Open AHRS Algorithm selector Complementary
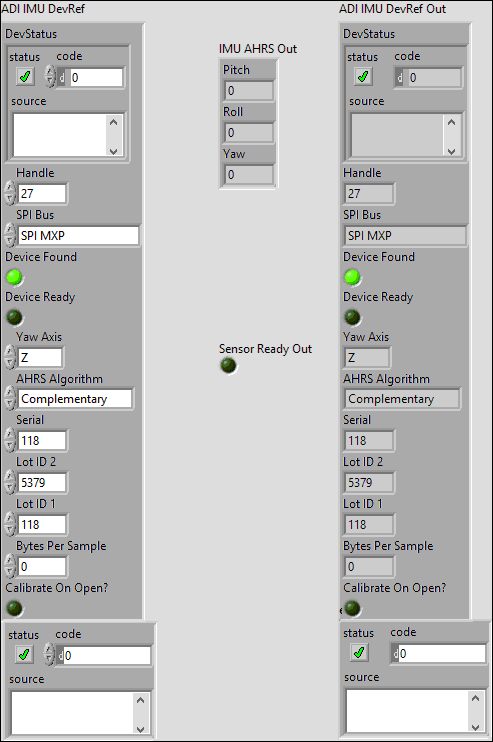Image resolution: width=493 pixels, height=742 pixels. [x=75, y=399]
